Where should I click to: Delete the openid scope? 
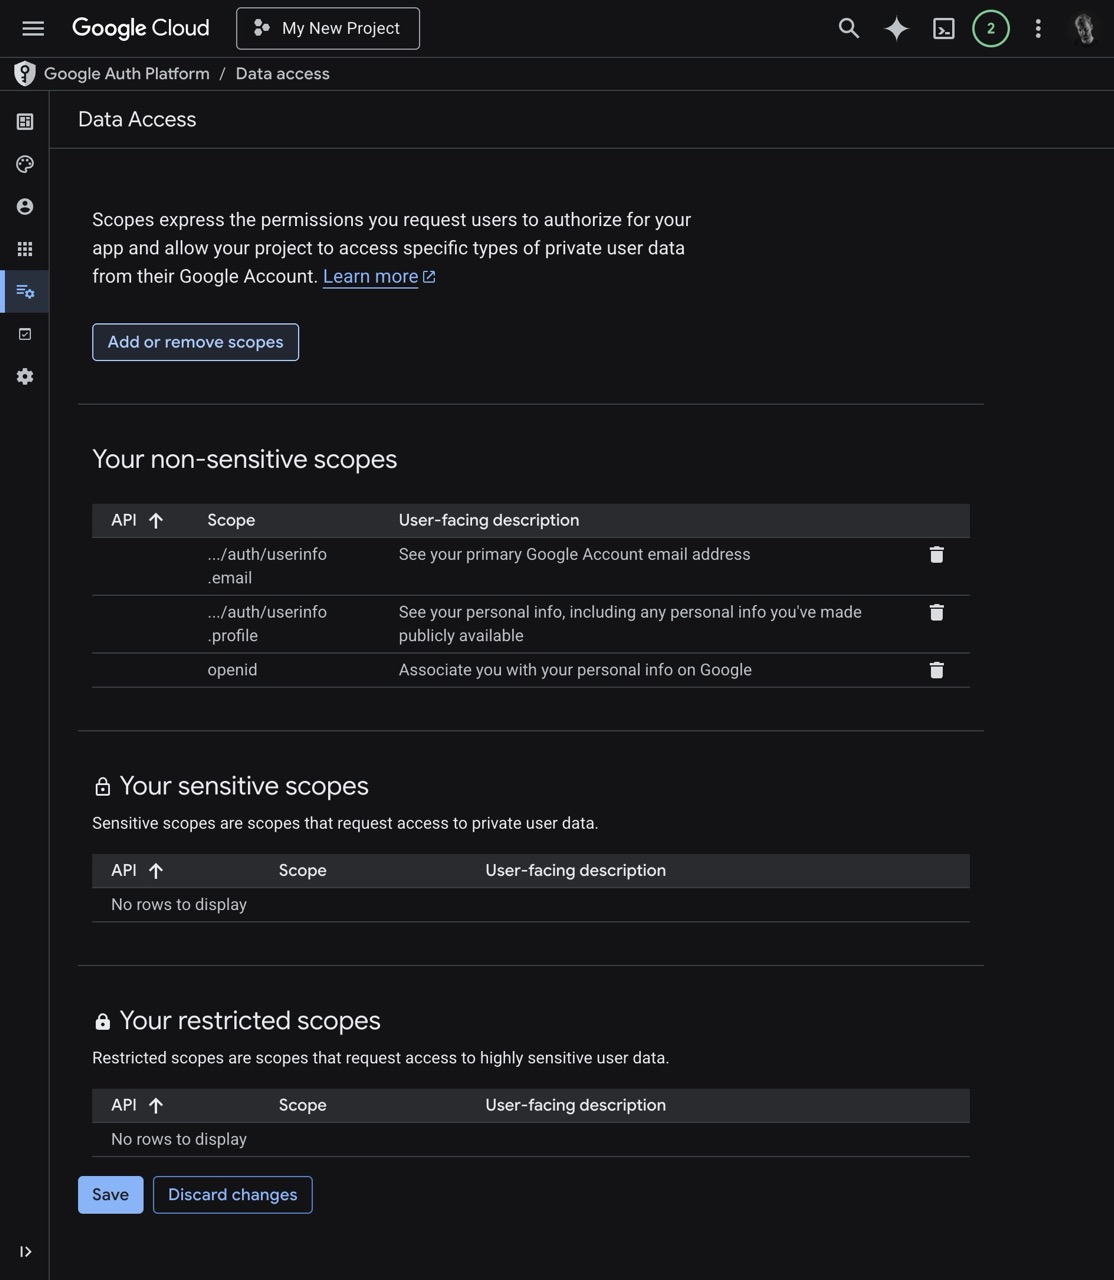click(936, 670)
